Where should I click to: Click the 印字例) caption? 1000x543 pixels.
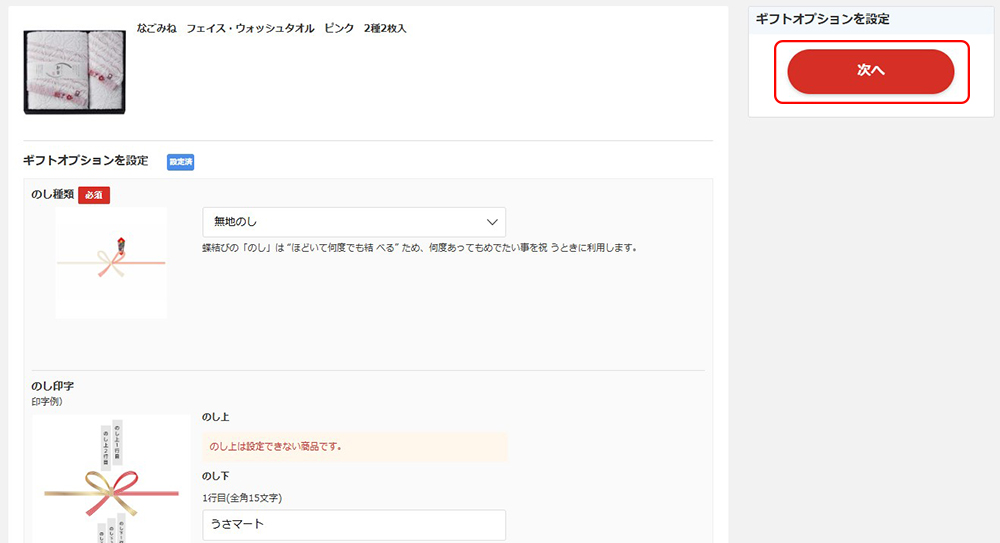47,401
